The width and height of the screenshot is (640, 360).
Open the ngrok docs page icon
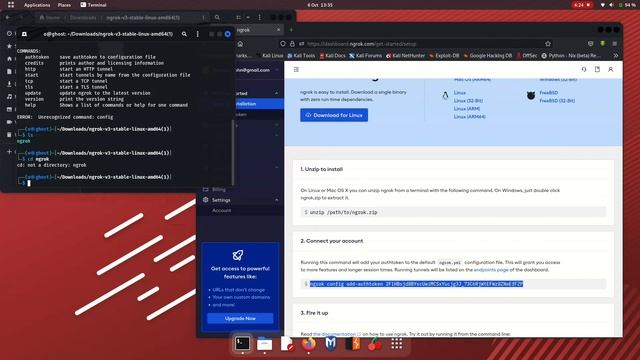(597, 69)
